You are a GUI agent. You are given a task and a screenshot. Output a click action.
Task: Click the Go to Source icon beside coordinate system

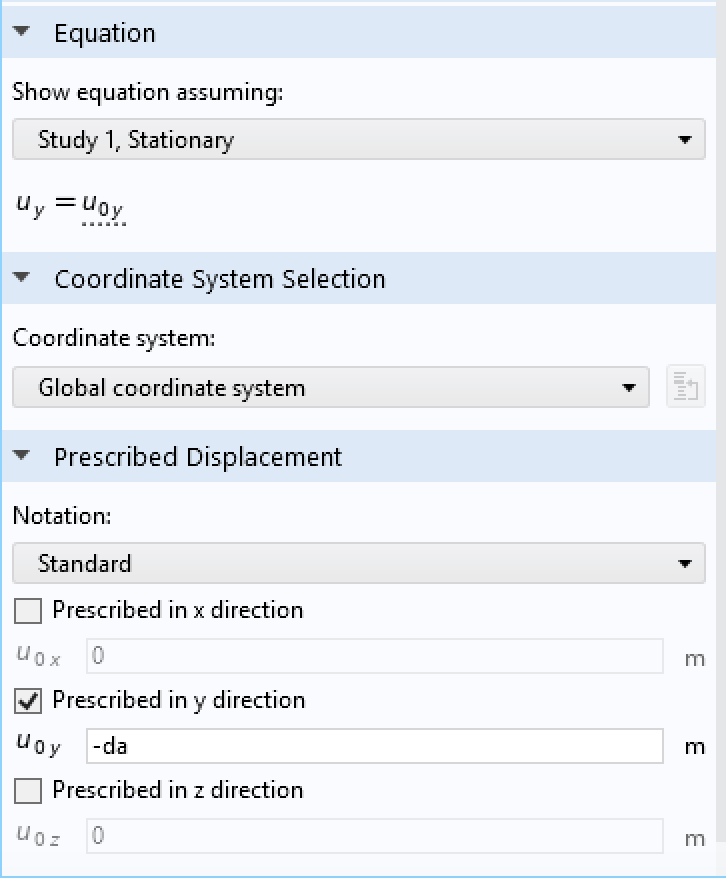(x=686, y=387)
